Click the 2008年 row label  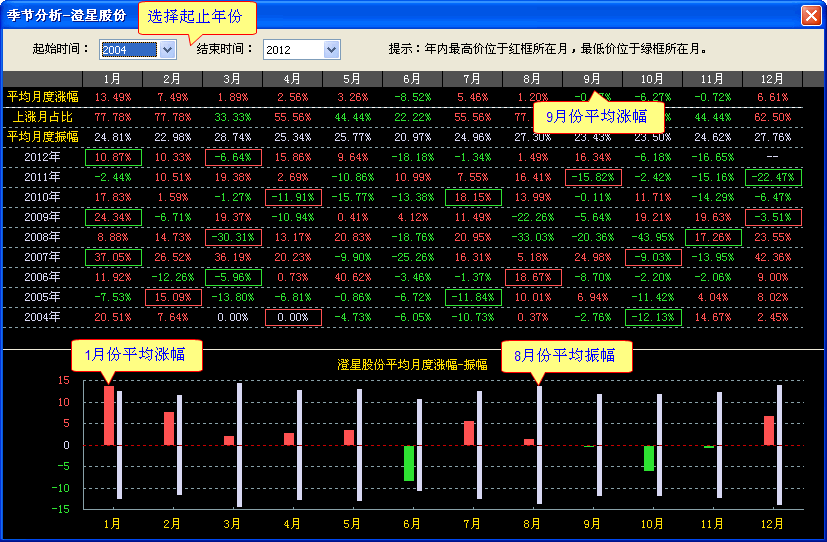[x=42, y=237]
